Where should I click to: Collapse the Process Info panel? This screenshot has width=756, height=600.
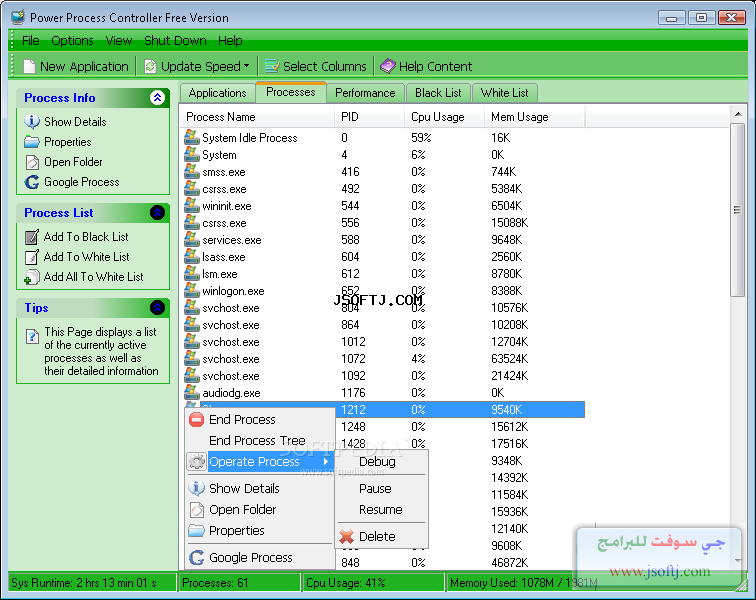click(157, 98)
